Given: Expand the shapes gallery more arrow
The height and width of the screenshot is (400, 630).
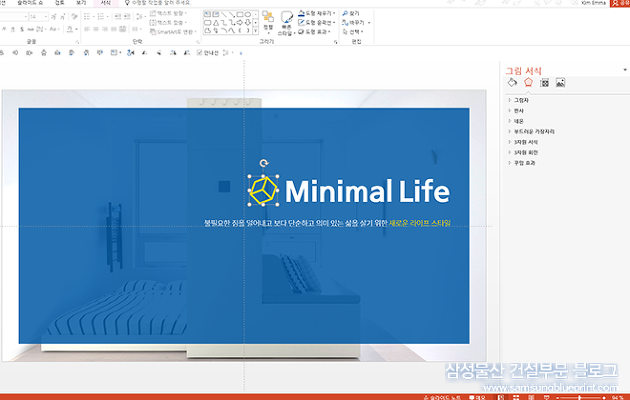Looking at the screenshot, I should click(x=255, y=31).
